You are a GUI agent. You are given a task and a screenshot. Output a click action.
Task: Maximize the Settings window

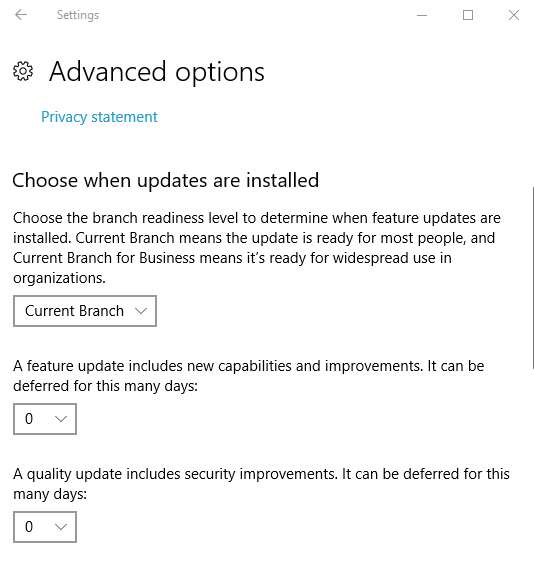tap(468, 15)
